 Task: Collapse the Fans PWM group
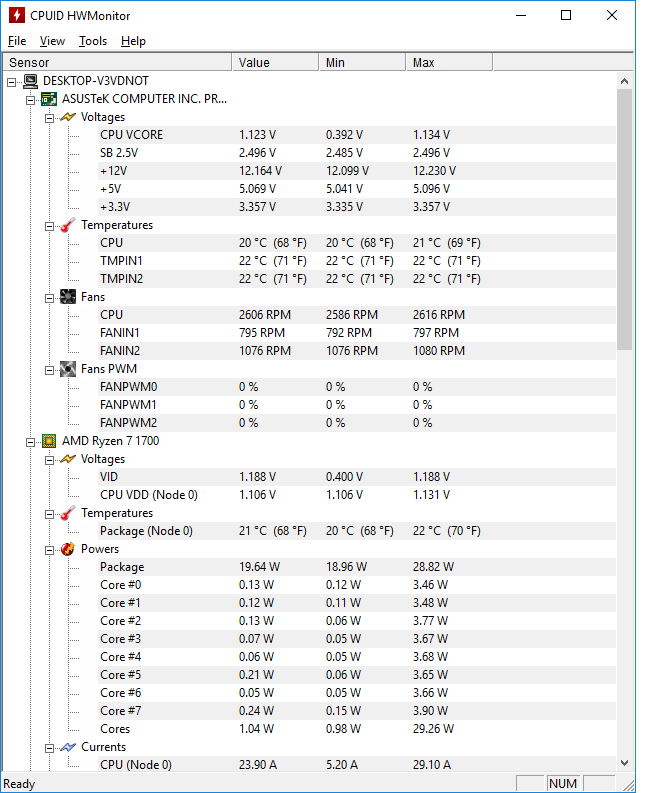click(x=49, y=370)
